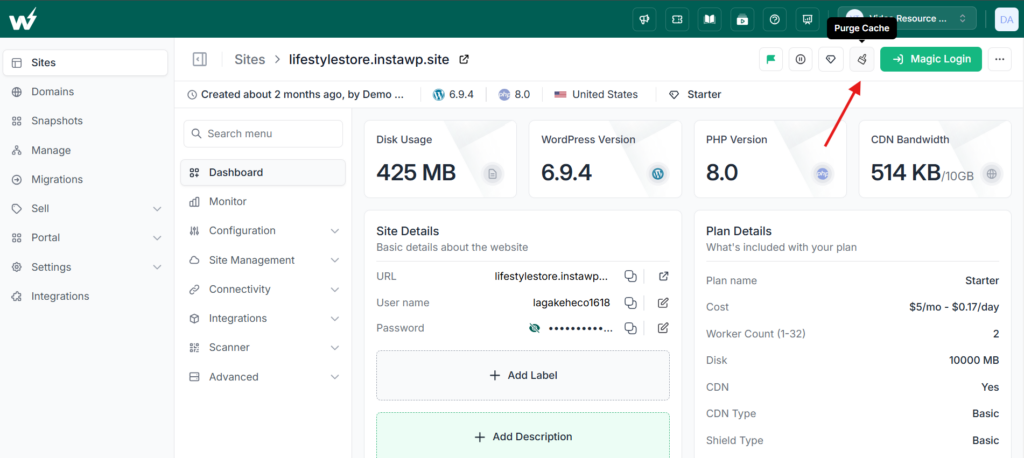Screen dimensions: 1024x458
Task: Click the Sites breadcrumb link
Action: pyautogui.click(x=249, y=59)
